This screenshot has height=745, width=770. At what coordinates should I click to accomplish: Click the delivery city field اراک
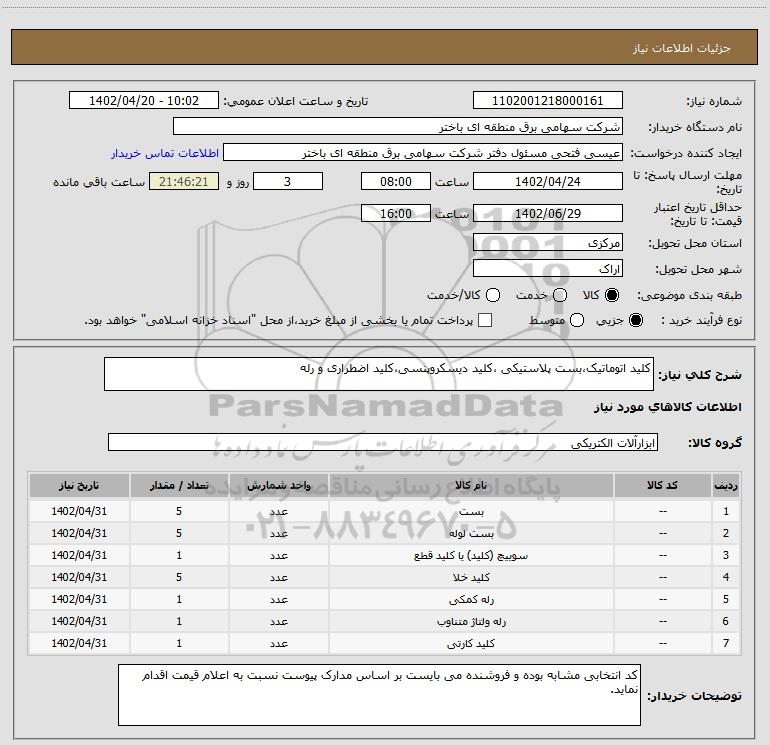click(548, 269)
